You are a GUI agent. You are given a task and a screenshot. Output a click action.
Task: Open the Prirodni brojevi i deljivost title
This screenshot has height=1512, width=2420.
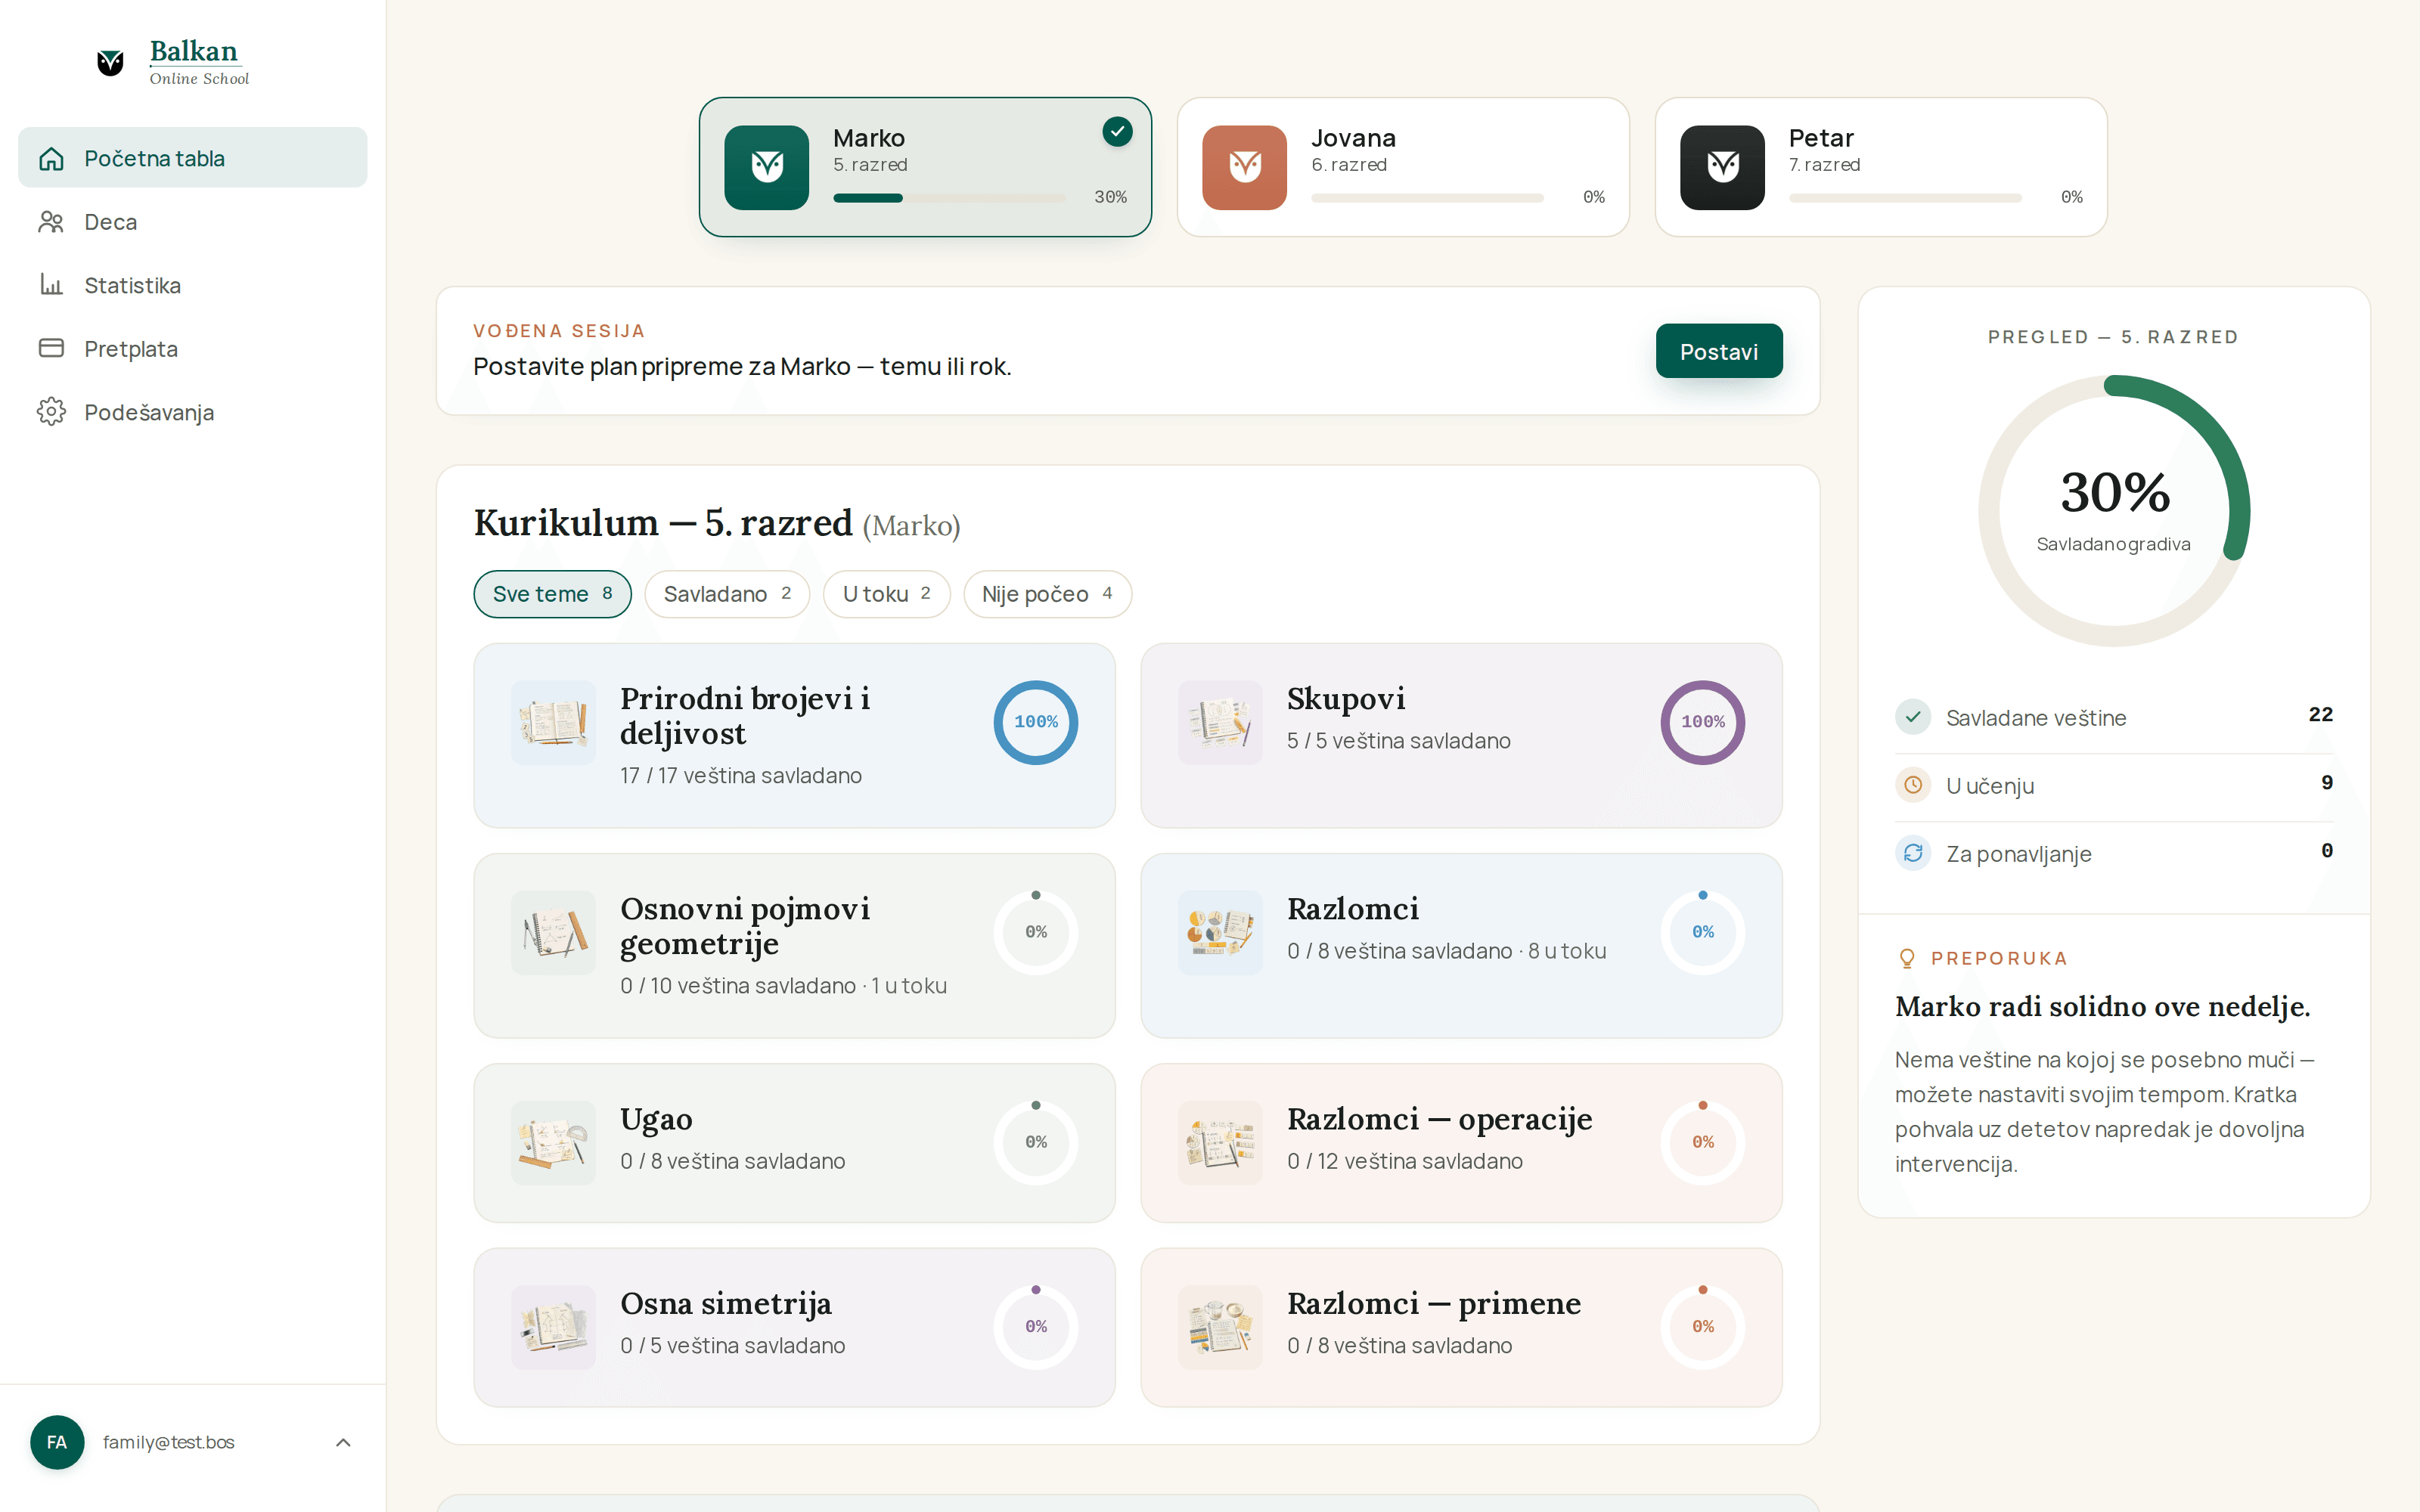tap(745, 715)
